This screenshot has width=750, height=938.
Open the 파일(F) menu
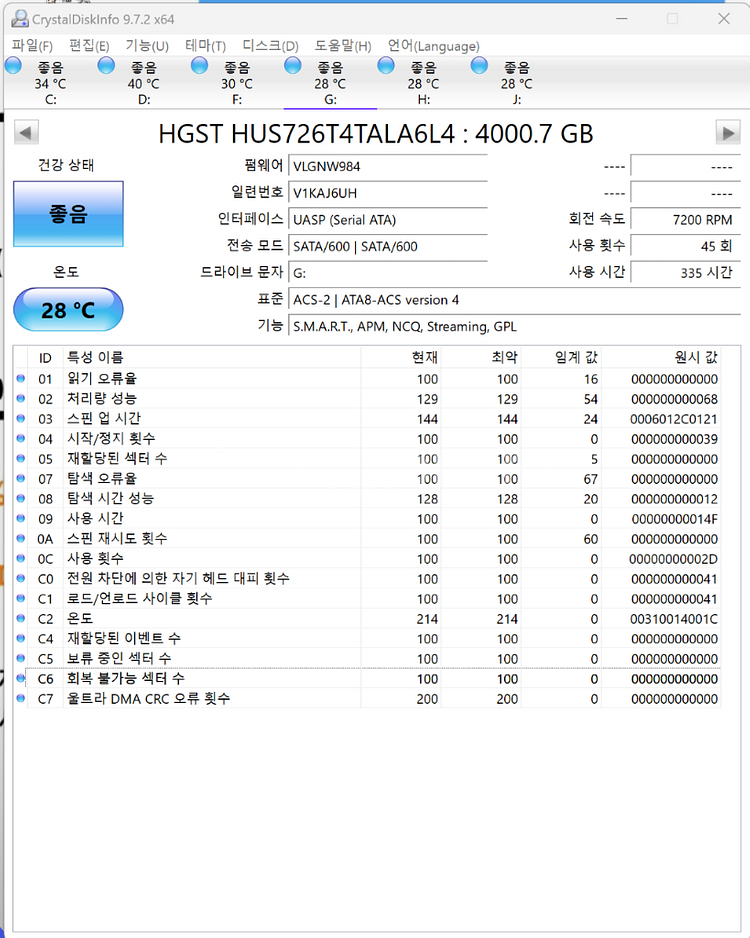[32, 46]
